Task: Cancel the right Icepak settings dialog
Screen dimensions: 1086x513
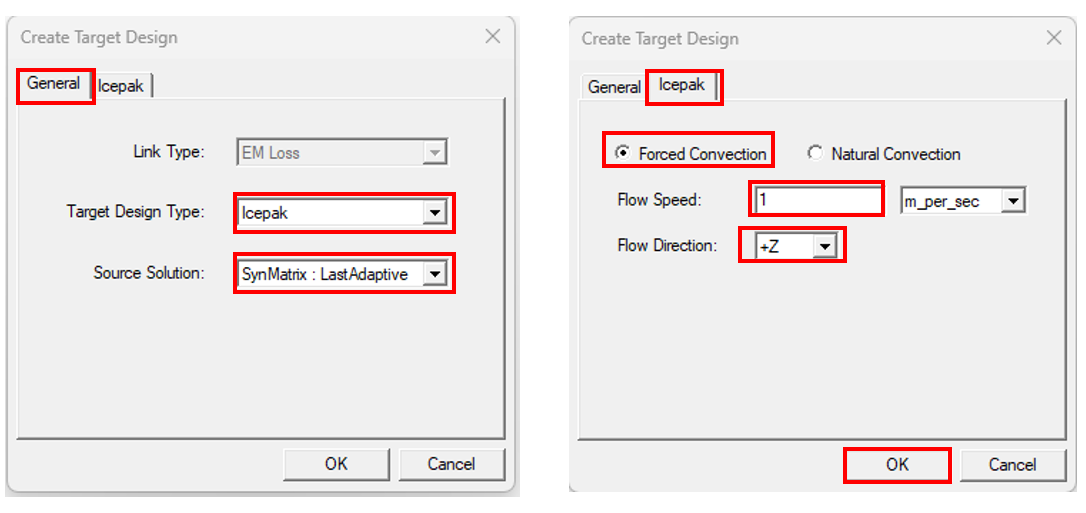Action: (x=1013, y=465)
